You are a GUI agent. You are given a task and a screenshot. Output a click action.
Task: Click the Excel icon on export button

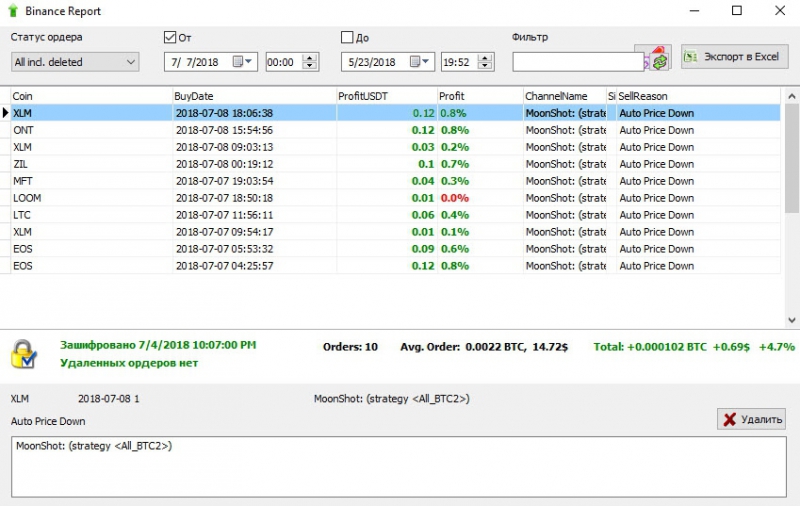tap(690, 57)
